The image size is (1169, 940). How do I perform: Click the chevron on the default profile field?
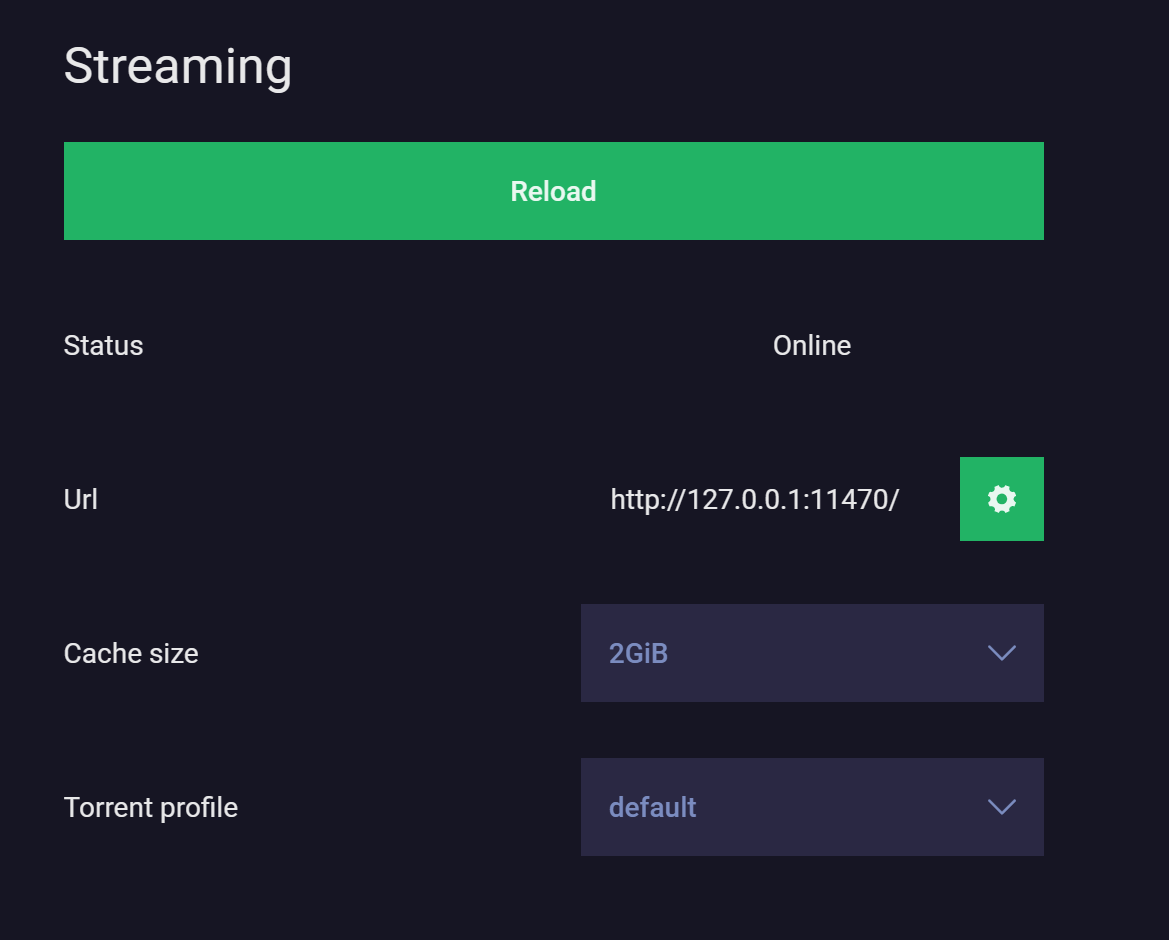point(1001,807)
